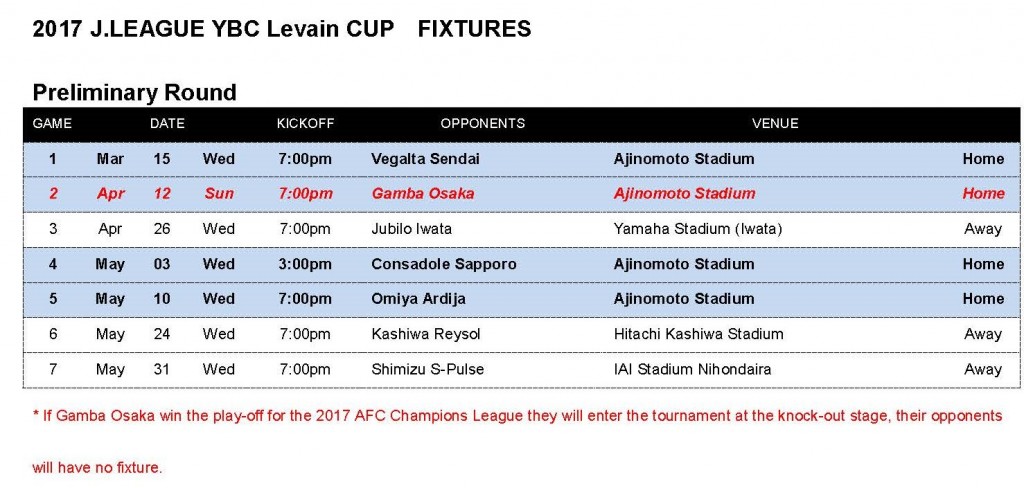This screenshot has height=488, width=1024.
Task: Click the Jubilo Iwata opponent cell
Action: pyautogui.click(x=411, y=229)
